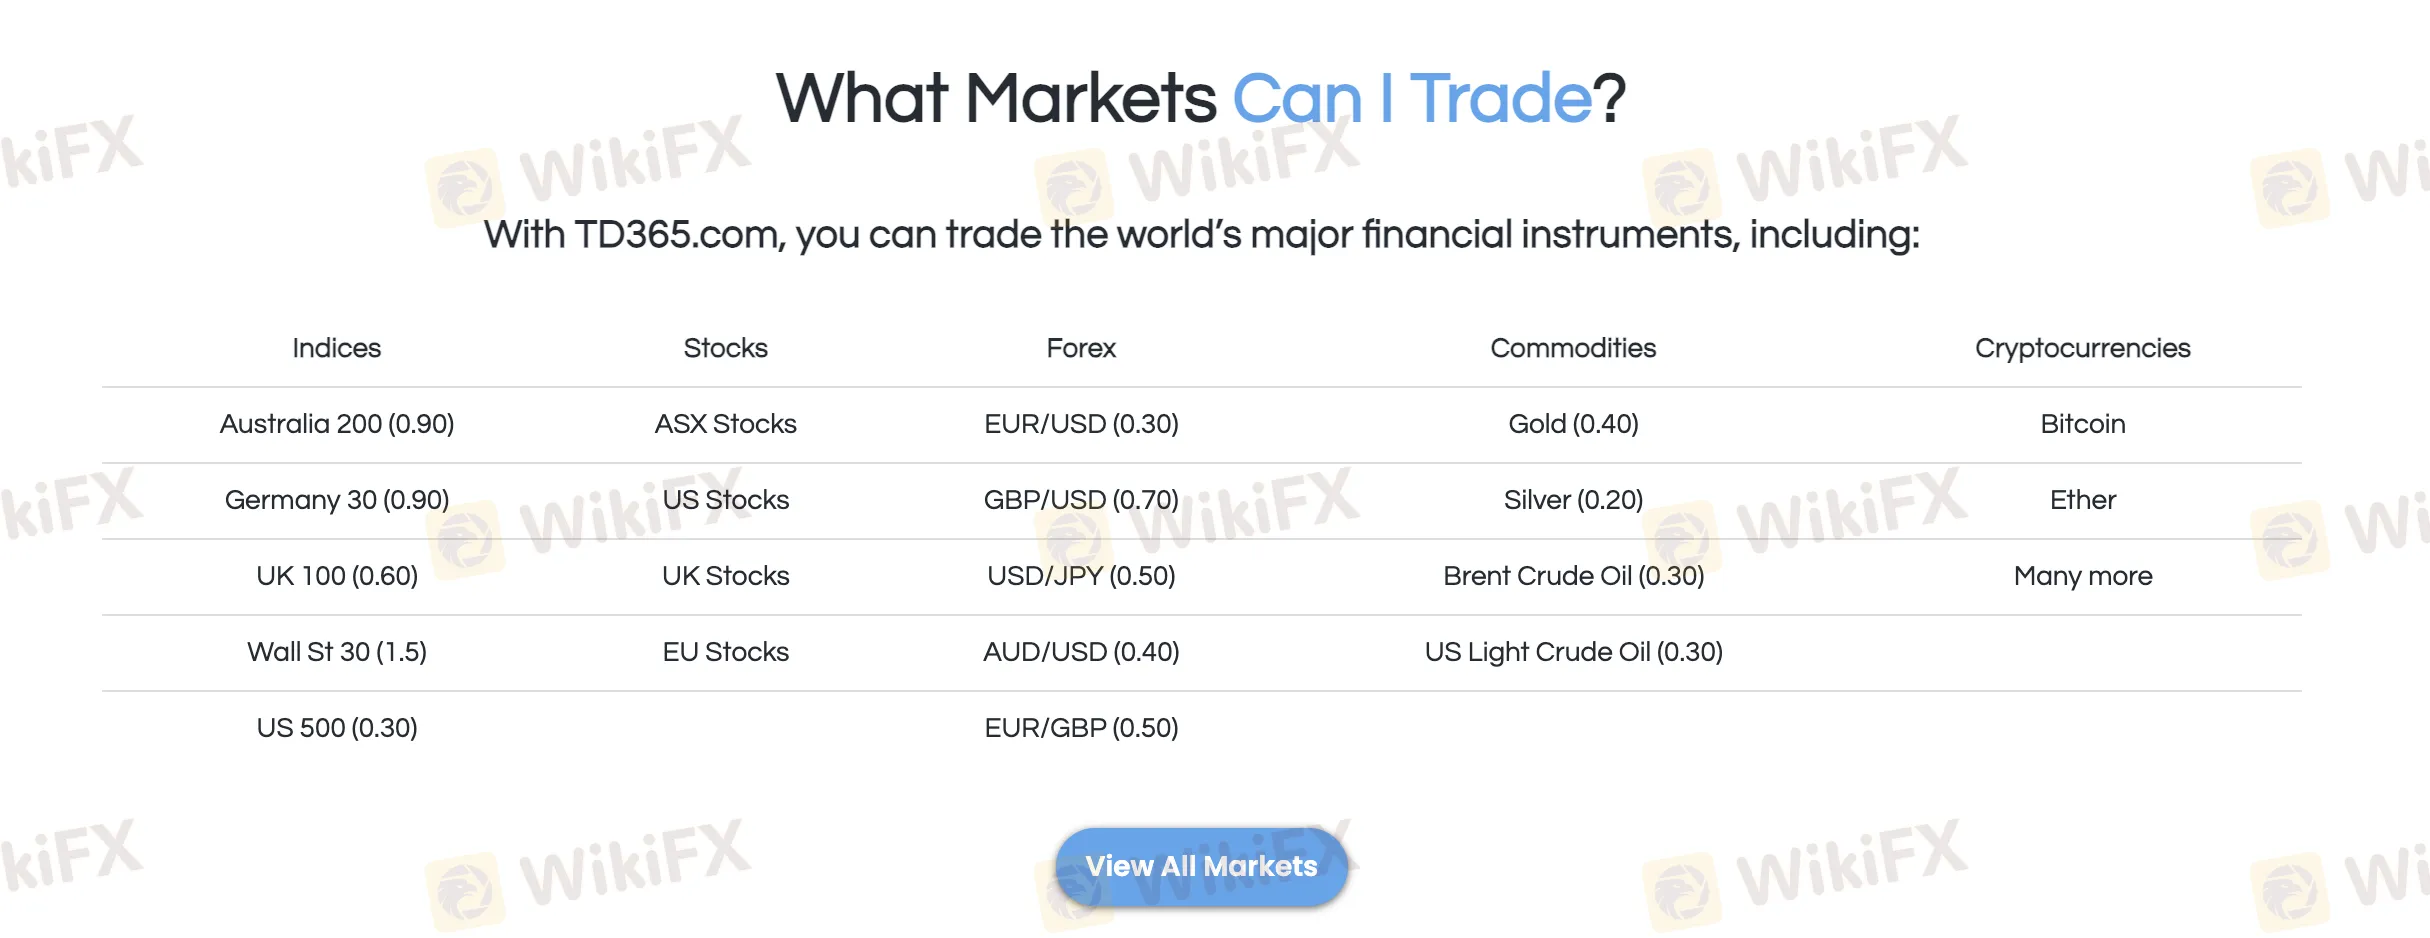Open the EUR/USD (0.30) pair
Screen dimensions: 2430x938
1080,424
